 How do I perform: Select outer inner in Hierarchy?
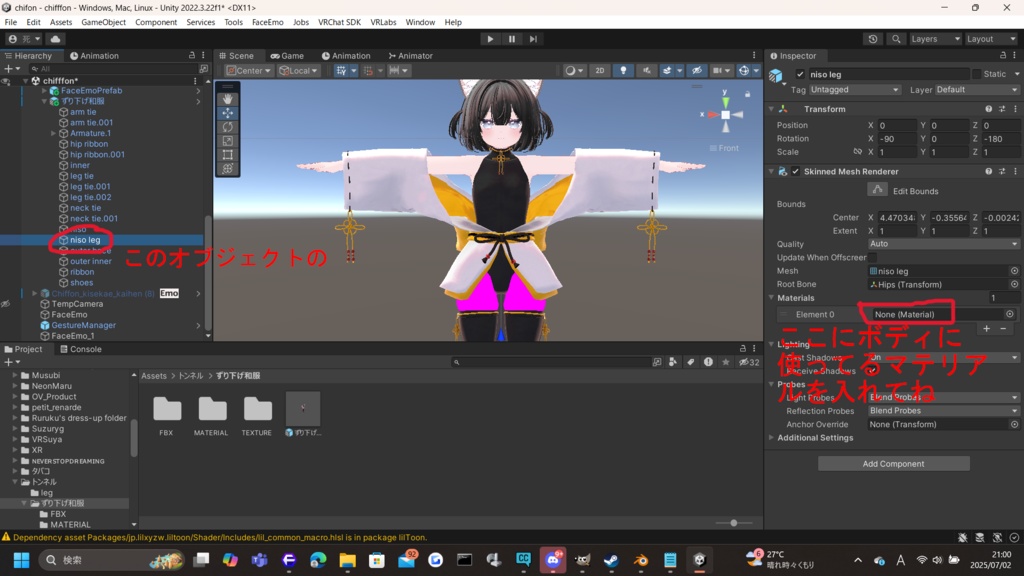point(91,261)
